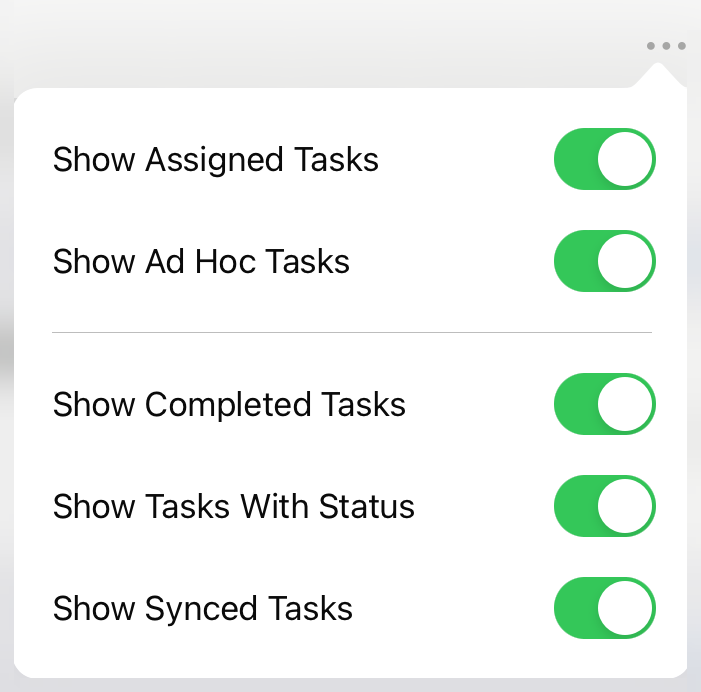
Task: Switch off Show Tasks With Status
Action: click(x=604, y=506)
